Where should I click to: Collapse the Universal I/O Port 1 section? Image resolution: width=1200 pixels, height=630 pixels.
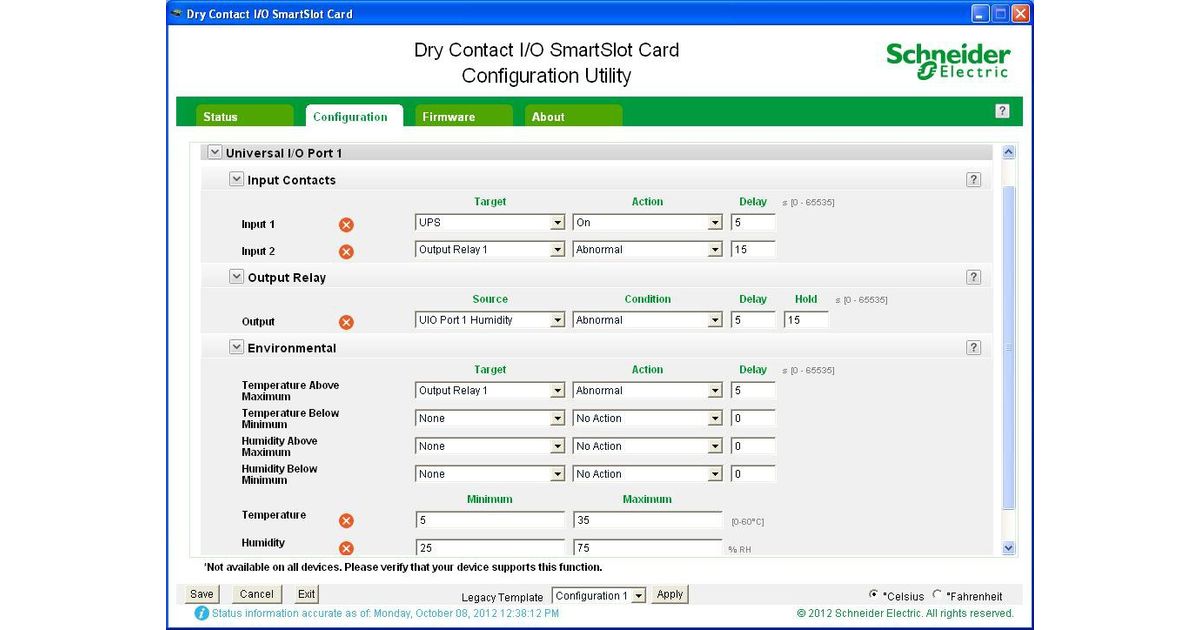(214, 153)
